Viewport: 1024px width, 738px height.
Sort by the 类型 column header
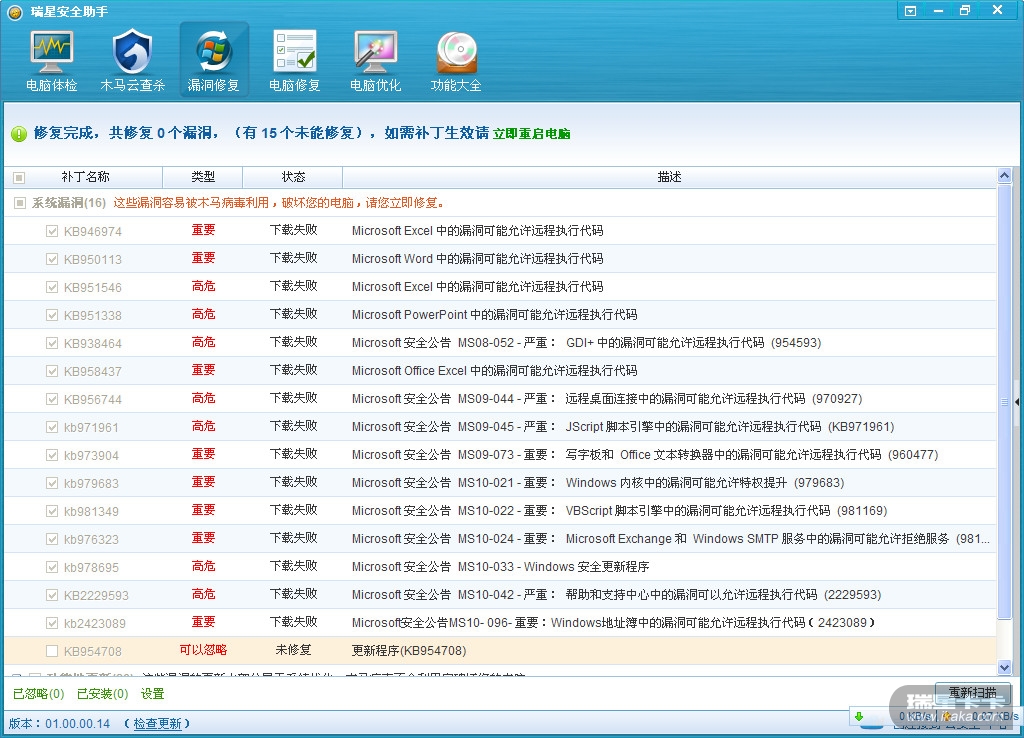point(203,177)
